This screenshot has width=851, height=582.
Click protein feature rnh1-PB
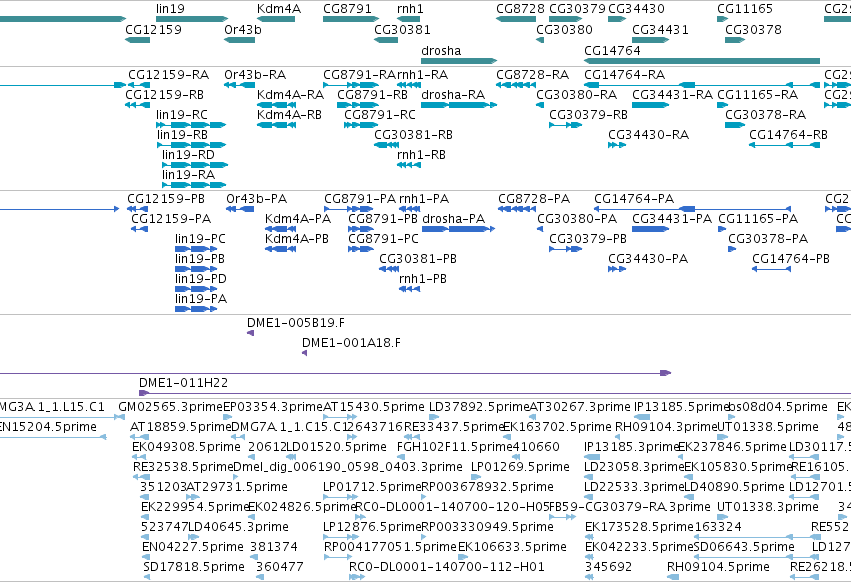(409, 289)
